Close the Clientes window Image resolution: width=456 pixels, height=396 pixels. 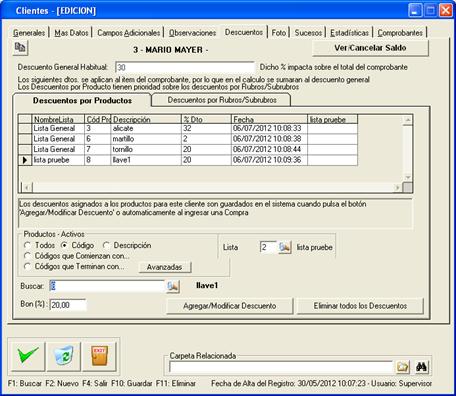coord(446,11)
